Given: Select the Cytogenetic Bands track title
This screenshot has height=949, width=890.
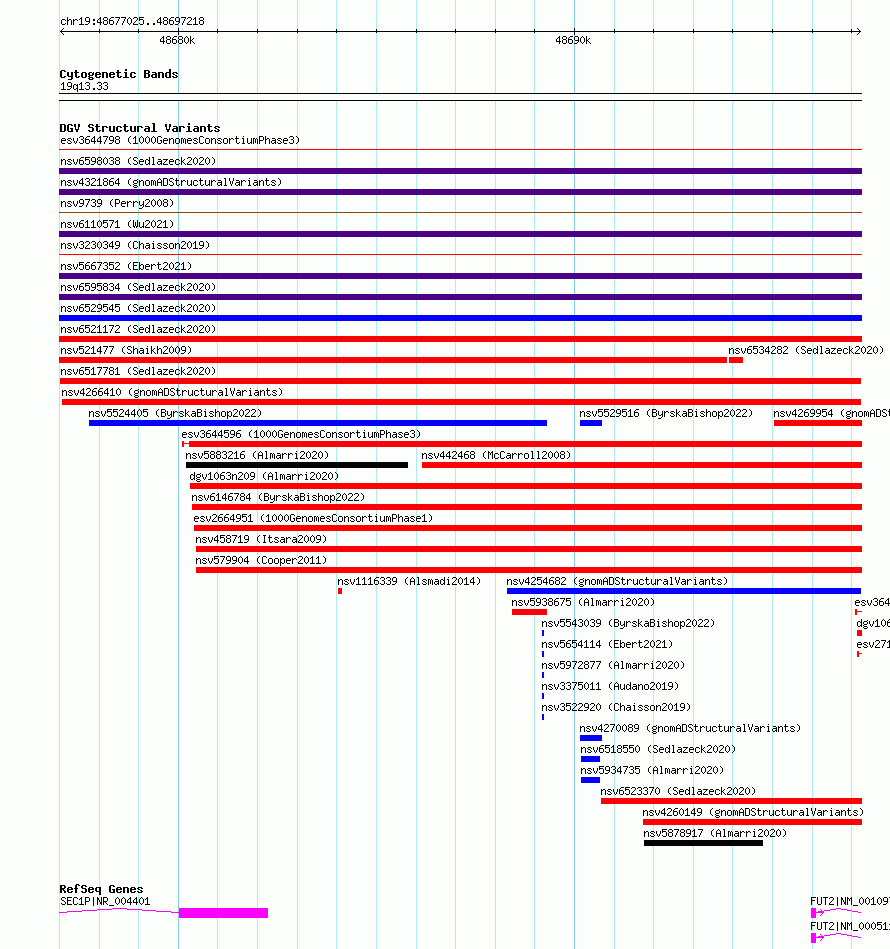Looking at the screenshot, I should coord(119,74).
